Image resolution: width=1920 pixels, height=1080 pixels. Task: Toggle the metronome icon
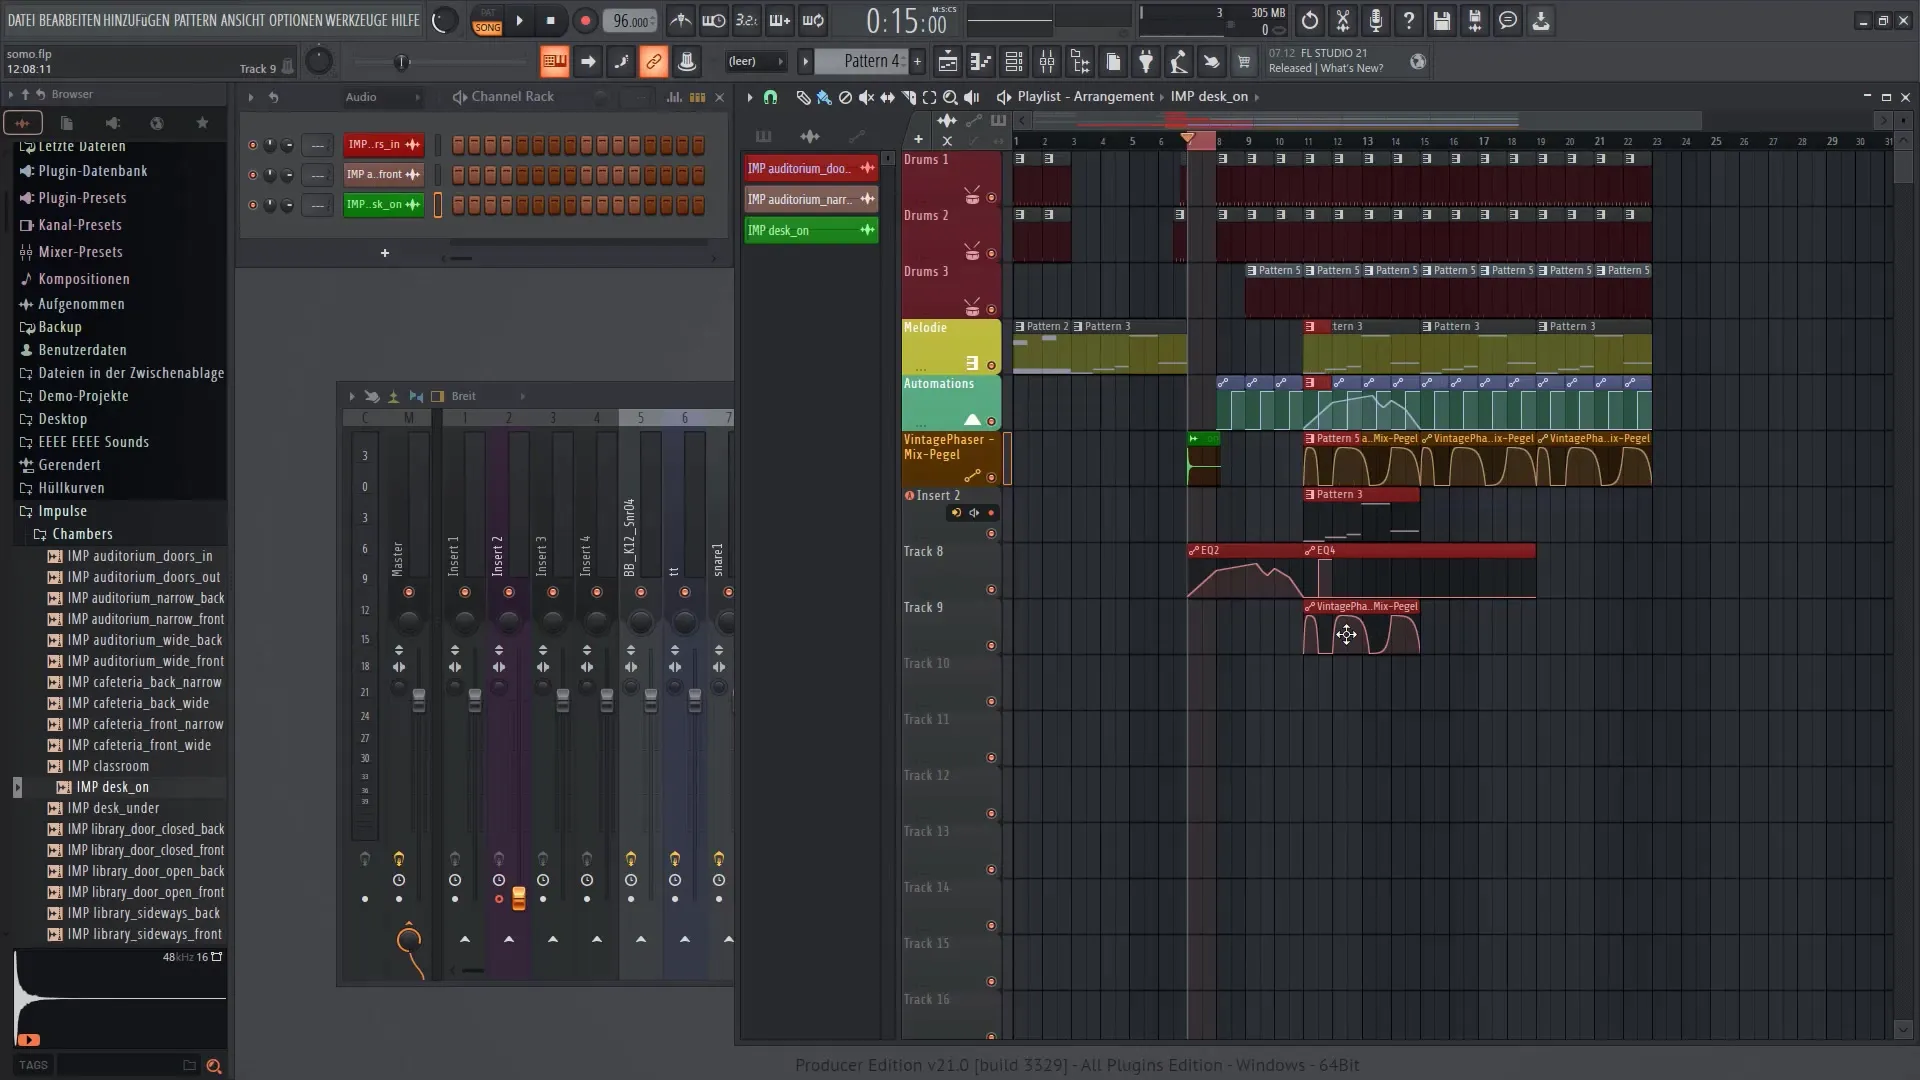point(681,20)
